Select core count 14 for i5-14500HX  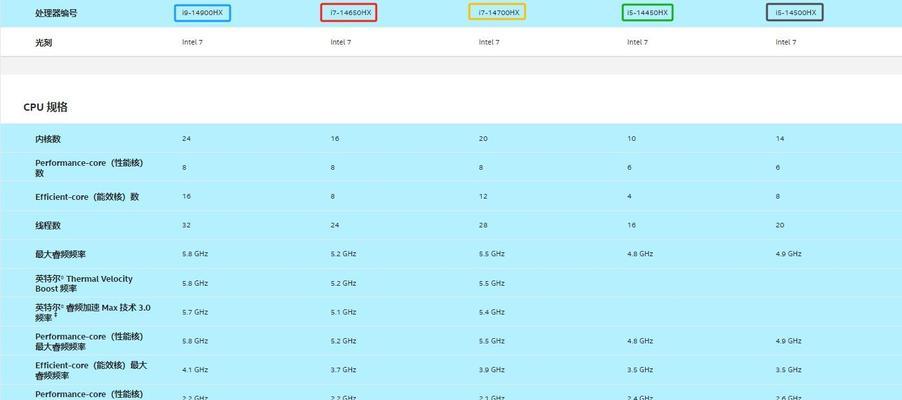click(x=780, y=139)
